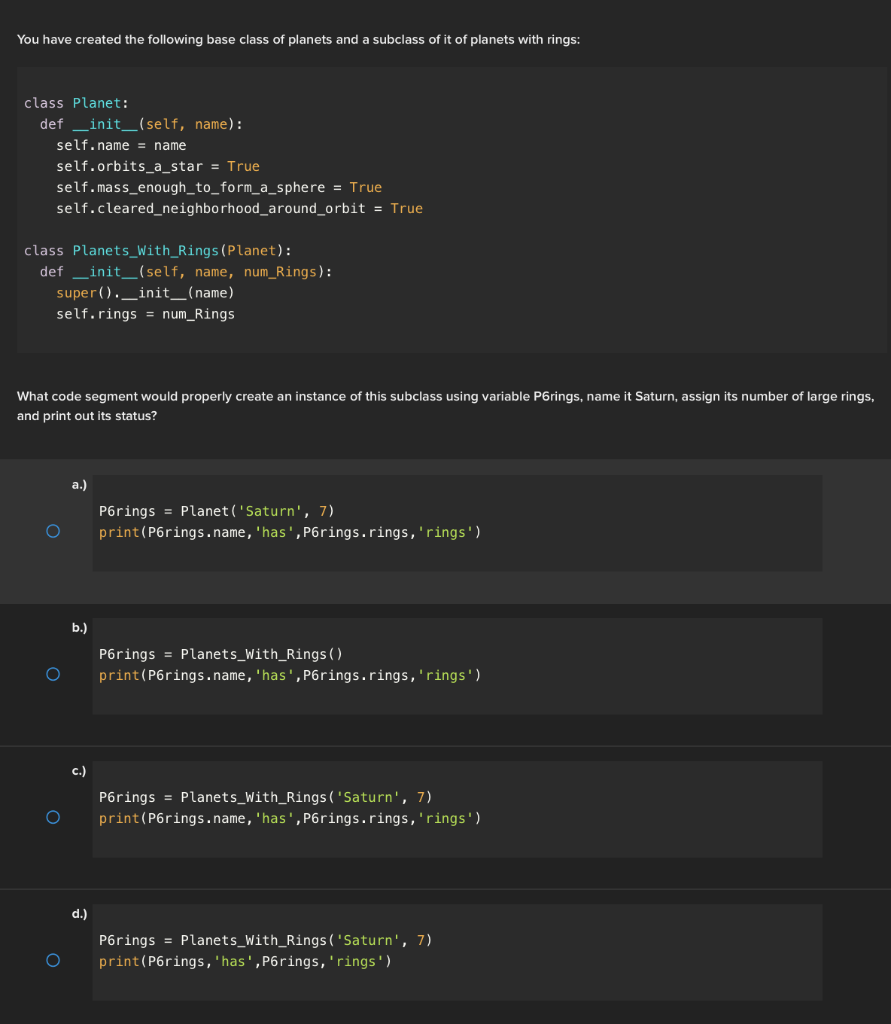Select the radio button for option a

pos(52,533)
